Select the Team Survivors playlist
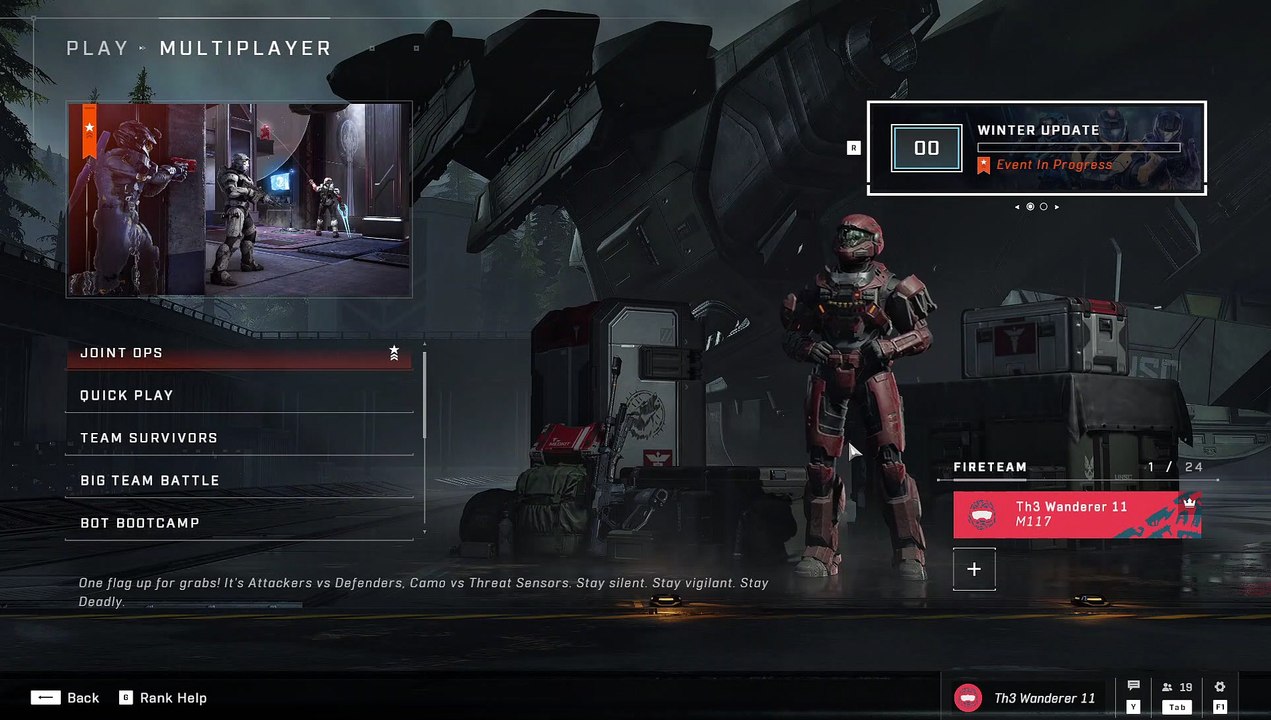 point(239,438)
